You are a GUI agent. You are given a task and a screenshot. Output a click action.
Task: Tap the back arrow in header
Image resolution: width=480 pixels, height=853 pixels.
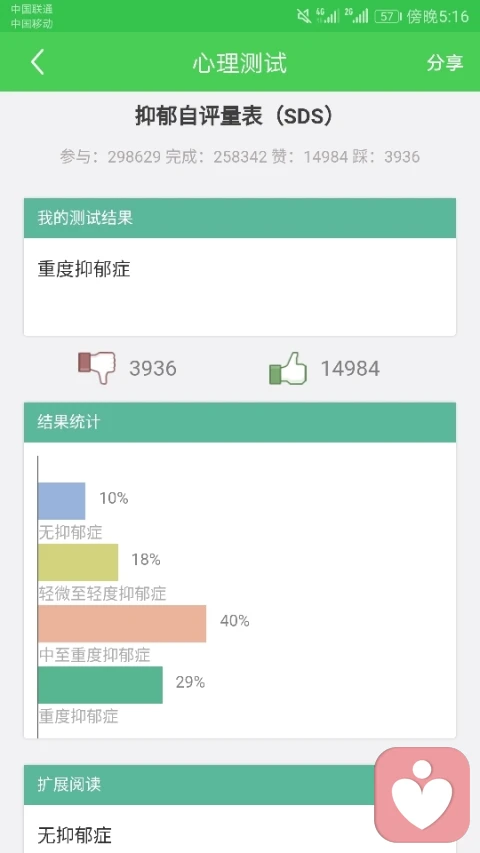[x=37, y=62]
